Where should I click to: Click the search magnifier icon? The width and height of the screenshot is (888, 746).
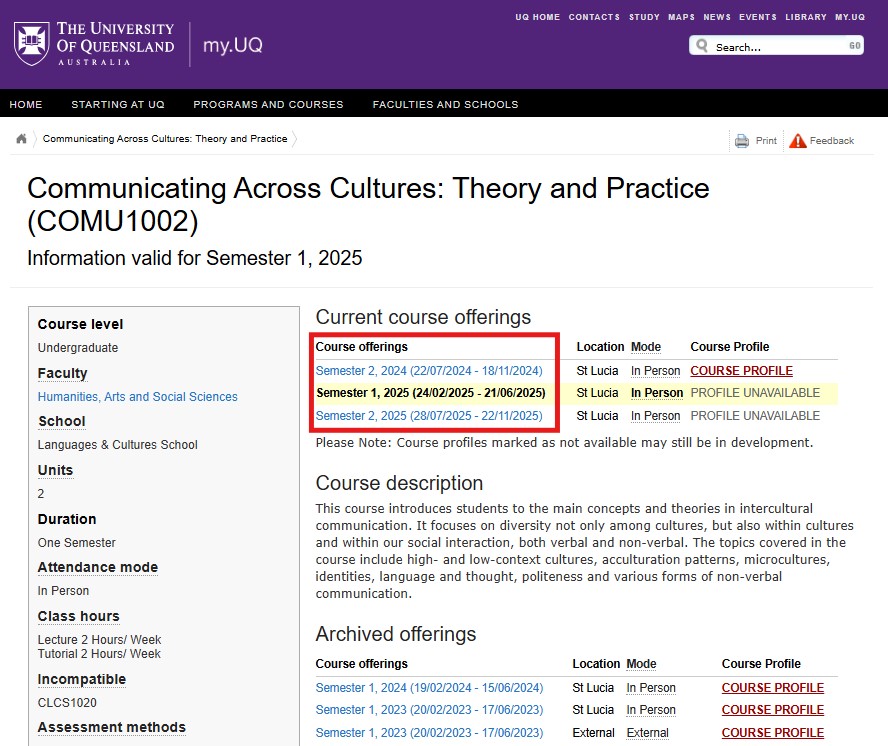pos(702,46)
